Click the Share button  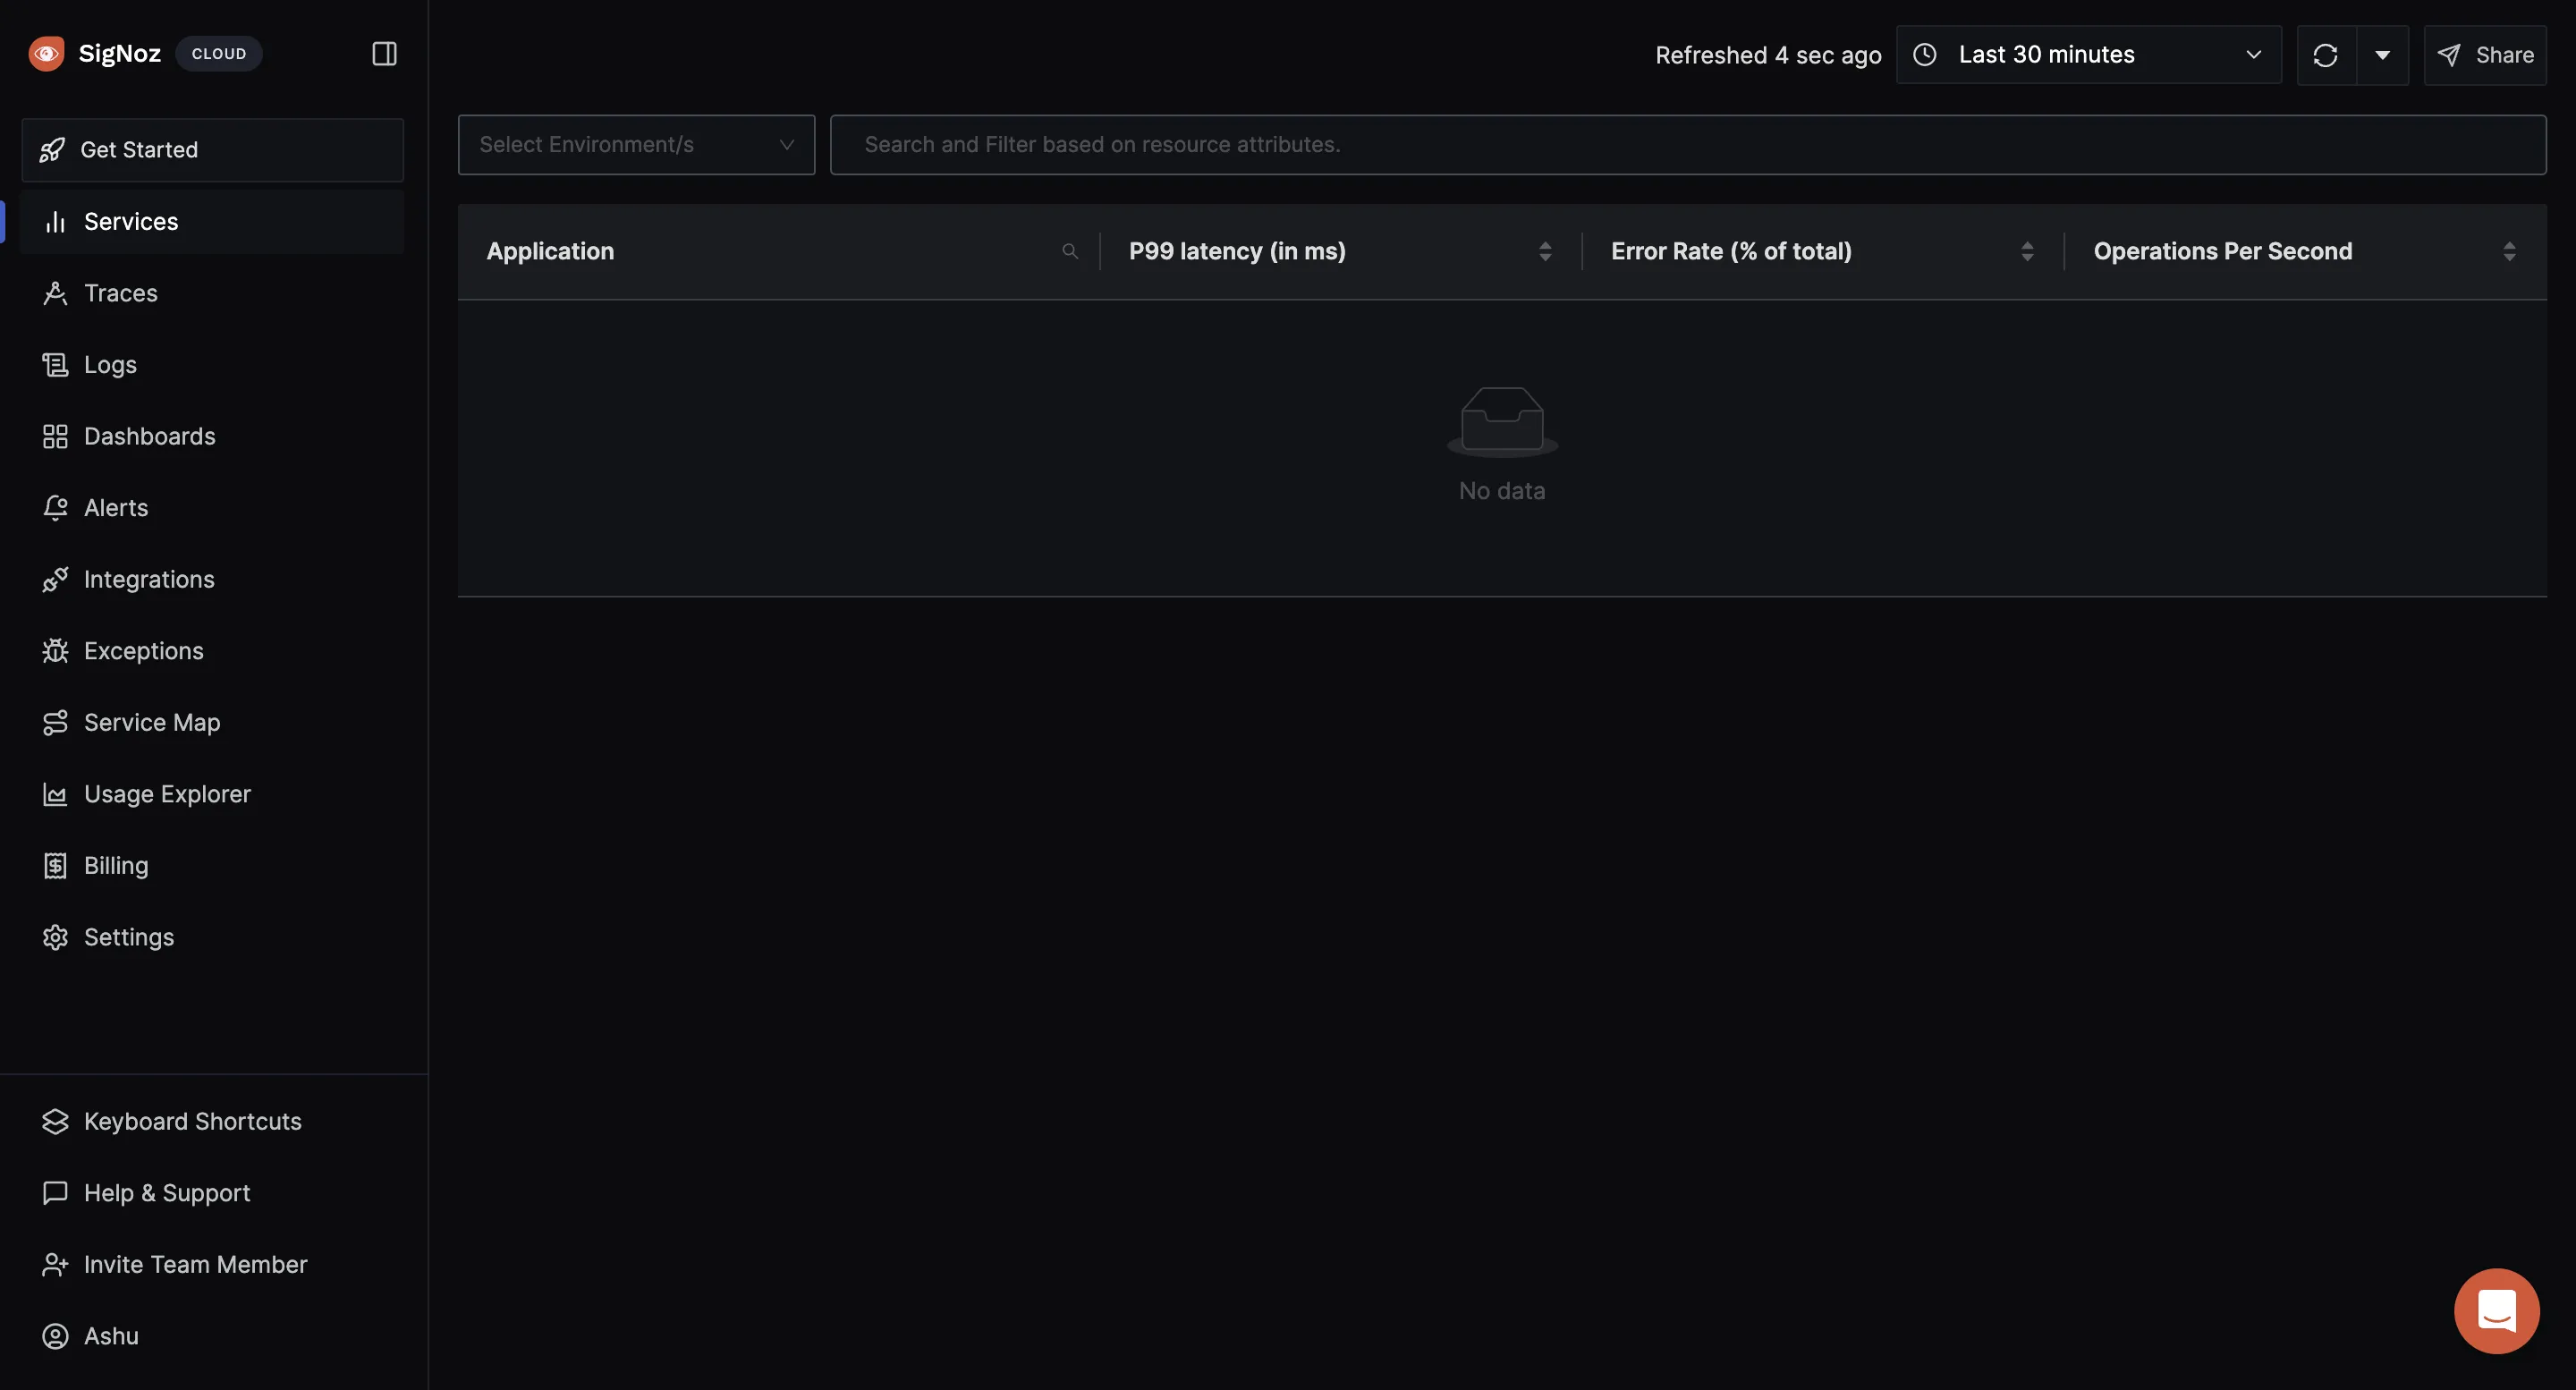[x=2484, y=55]
